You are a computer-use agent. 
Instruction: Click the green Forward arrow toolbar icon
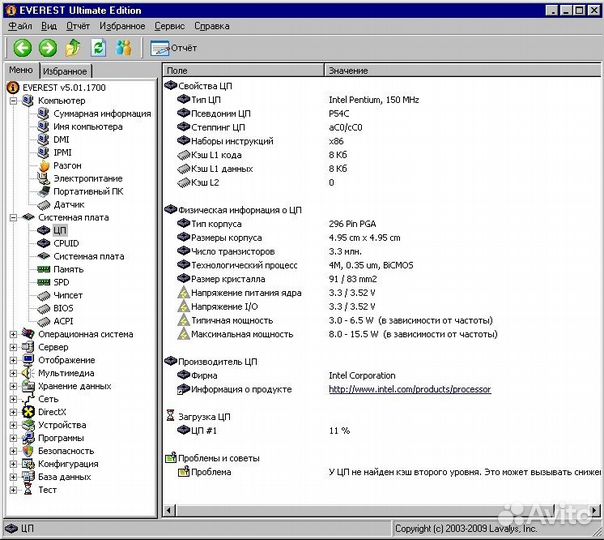pyautogui.click(x=47, y=48)
